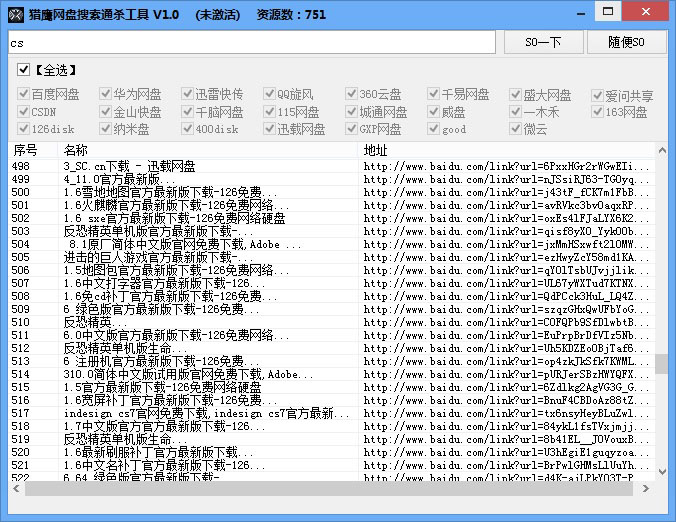Viewport: 676px width, 522px height.
Task: Uncheck the 迅雷快传 source option
Action: [188, 95]
